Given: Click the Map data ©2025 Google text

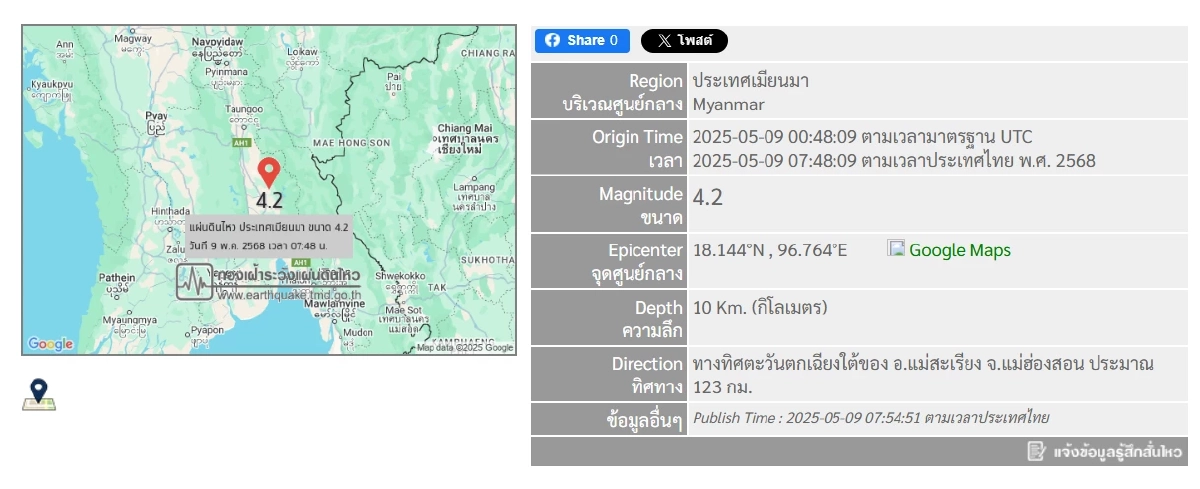Looking at the screenshot, I should 465,348.
